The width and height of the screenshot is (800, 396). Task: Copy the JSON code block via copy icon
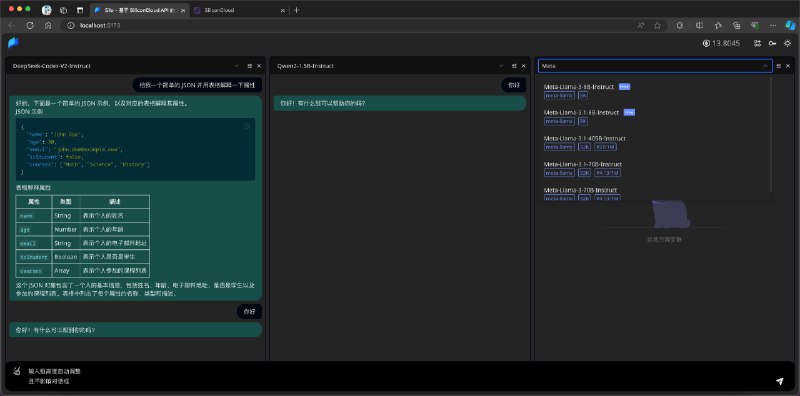[x=247, y=126]
